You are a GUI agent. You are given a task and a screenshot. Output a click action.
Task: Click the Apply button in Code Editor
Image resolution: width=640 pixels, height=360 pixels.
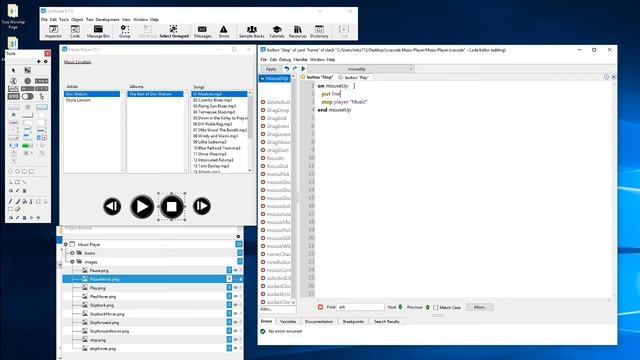click(271, 69)
